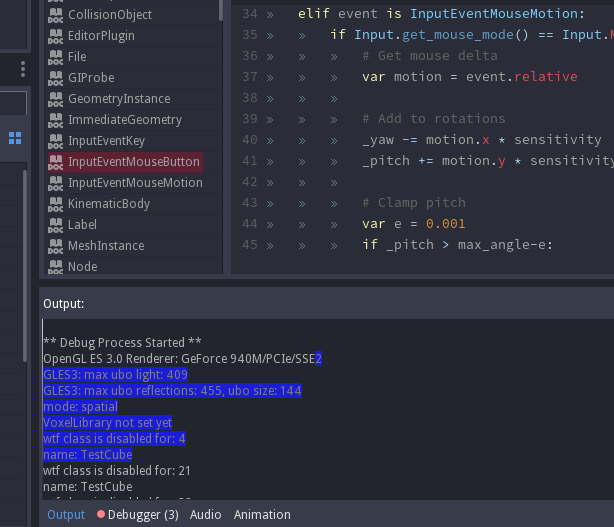Screen dimensions: 614x527
Task: Click 'relative' in code line 37
Action: point(545,77)
